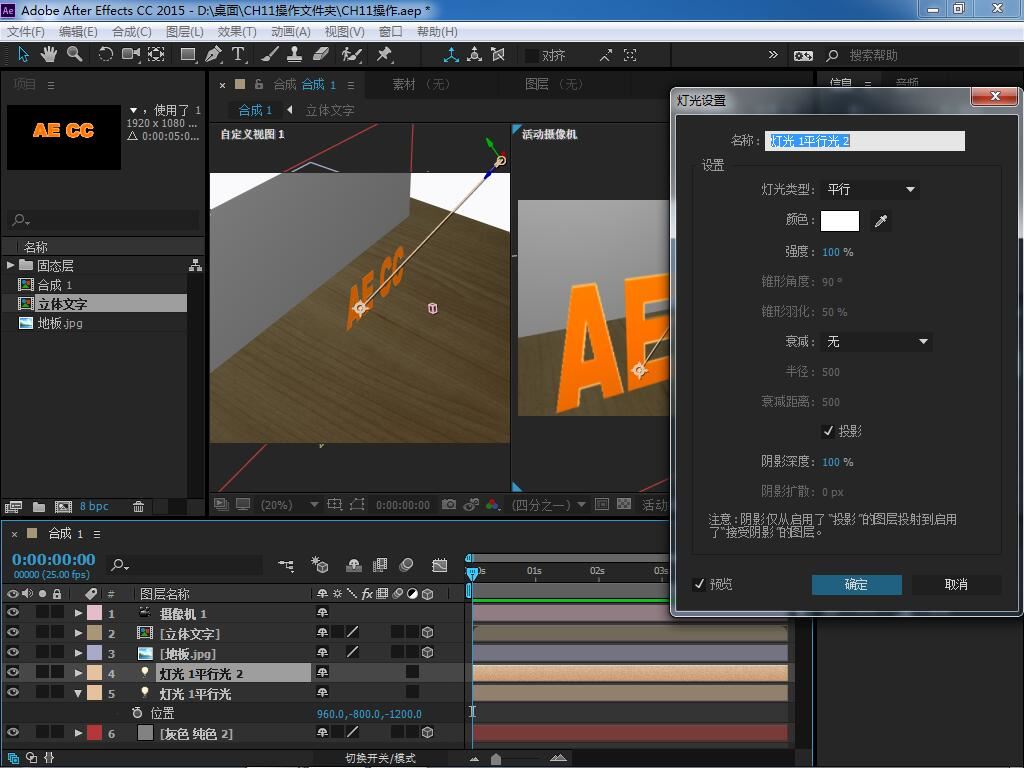Click the trash icon in Project panel
The width and height of the screenshot is (1024, 768).
138,506
